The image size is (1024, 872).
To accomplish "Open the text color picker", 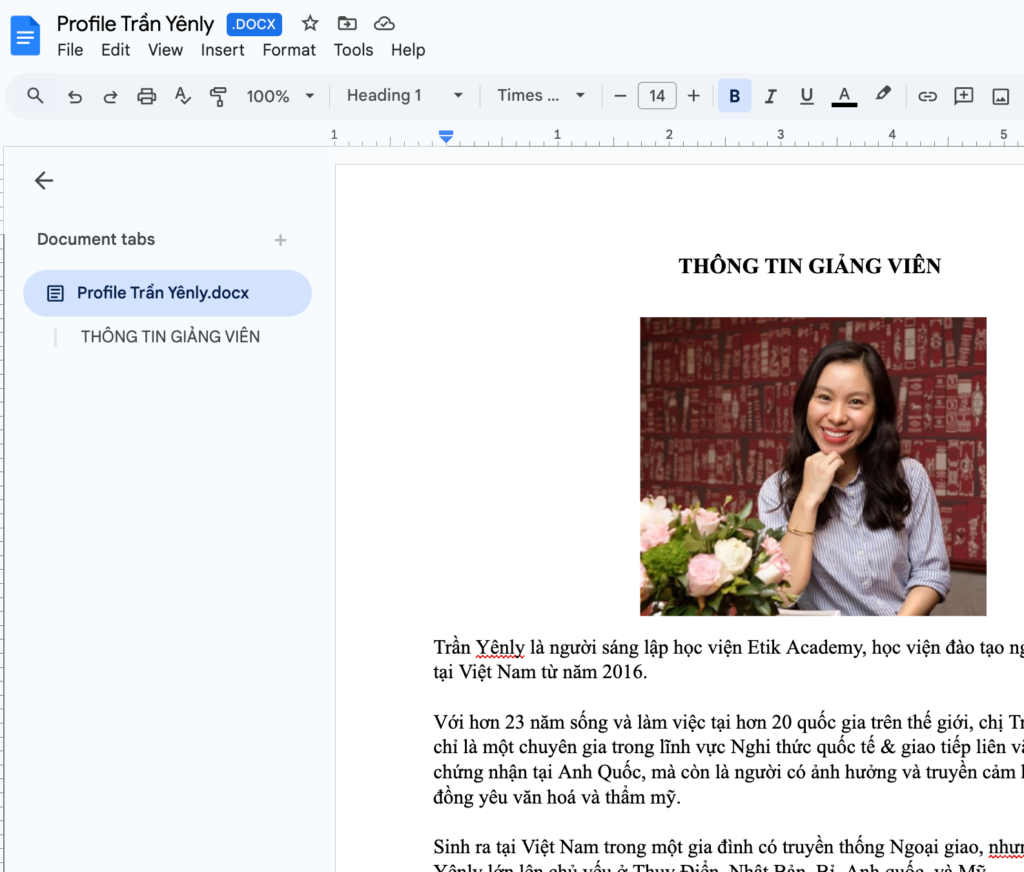I will 844,96.
